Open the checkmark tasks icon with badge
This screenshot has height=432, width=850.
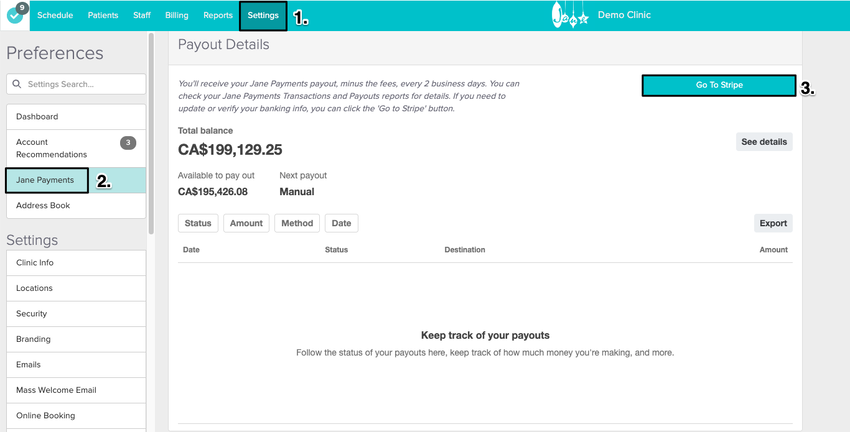click(x=15, y=15)
